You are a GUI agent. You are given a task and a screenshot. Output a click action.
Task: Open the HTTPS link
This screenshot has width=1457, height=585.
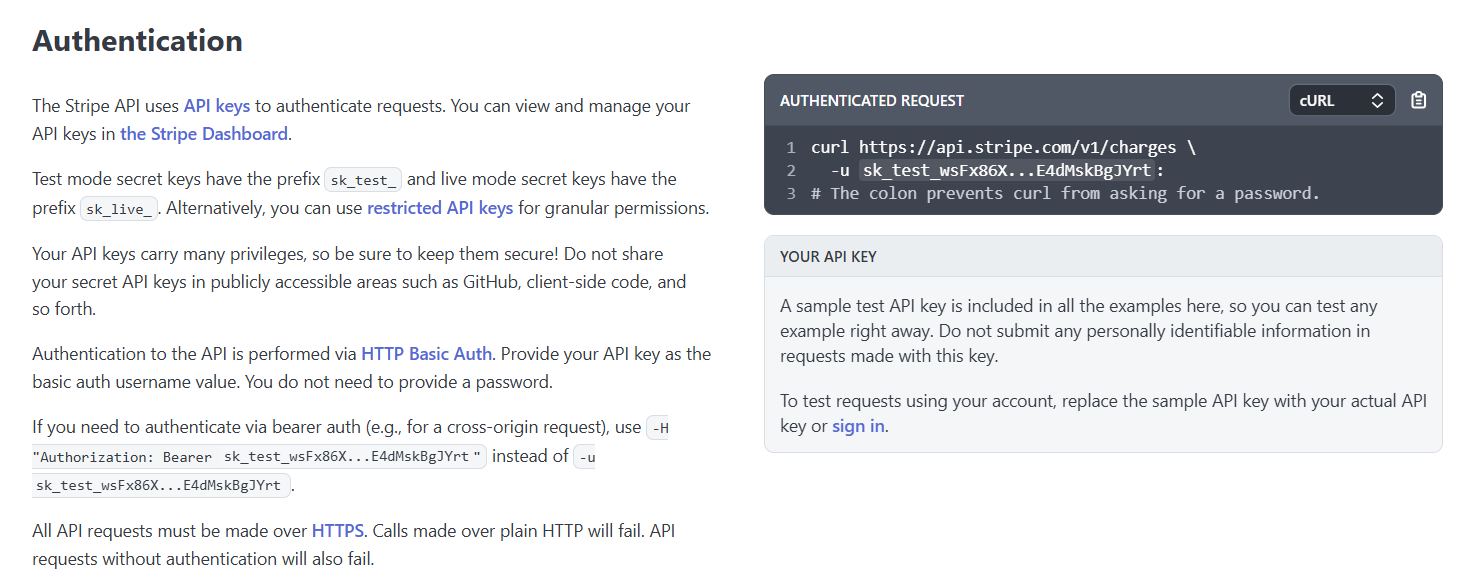click(x=338, y=530)
